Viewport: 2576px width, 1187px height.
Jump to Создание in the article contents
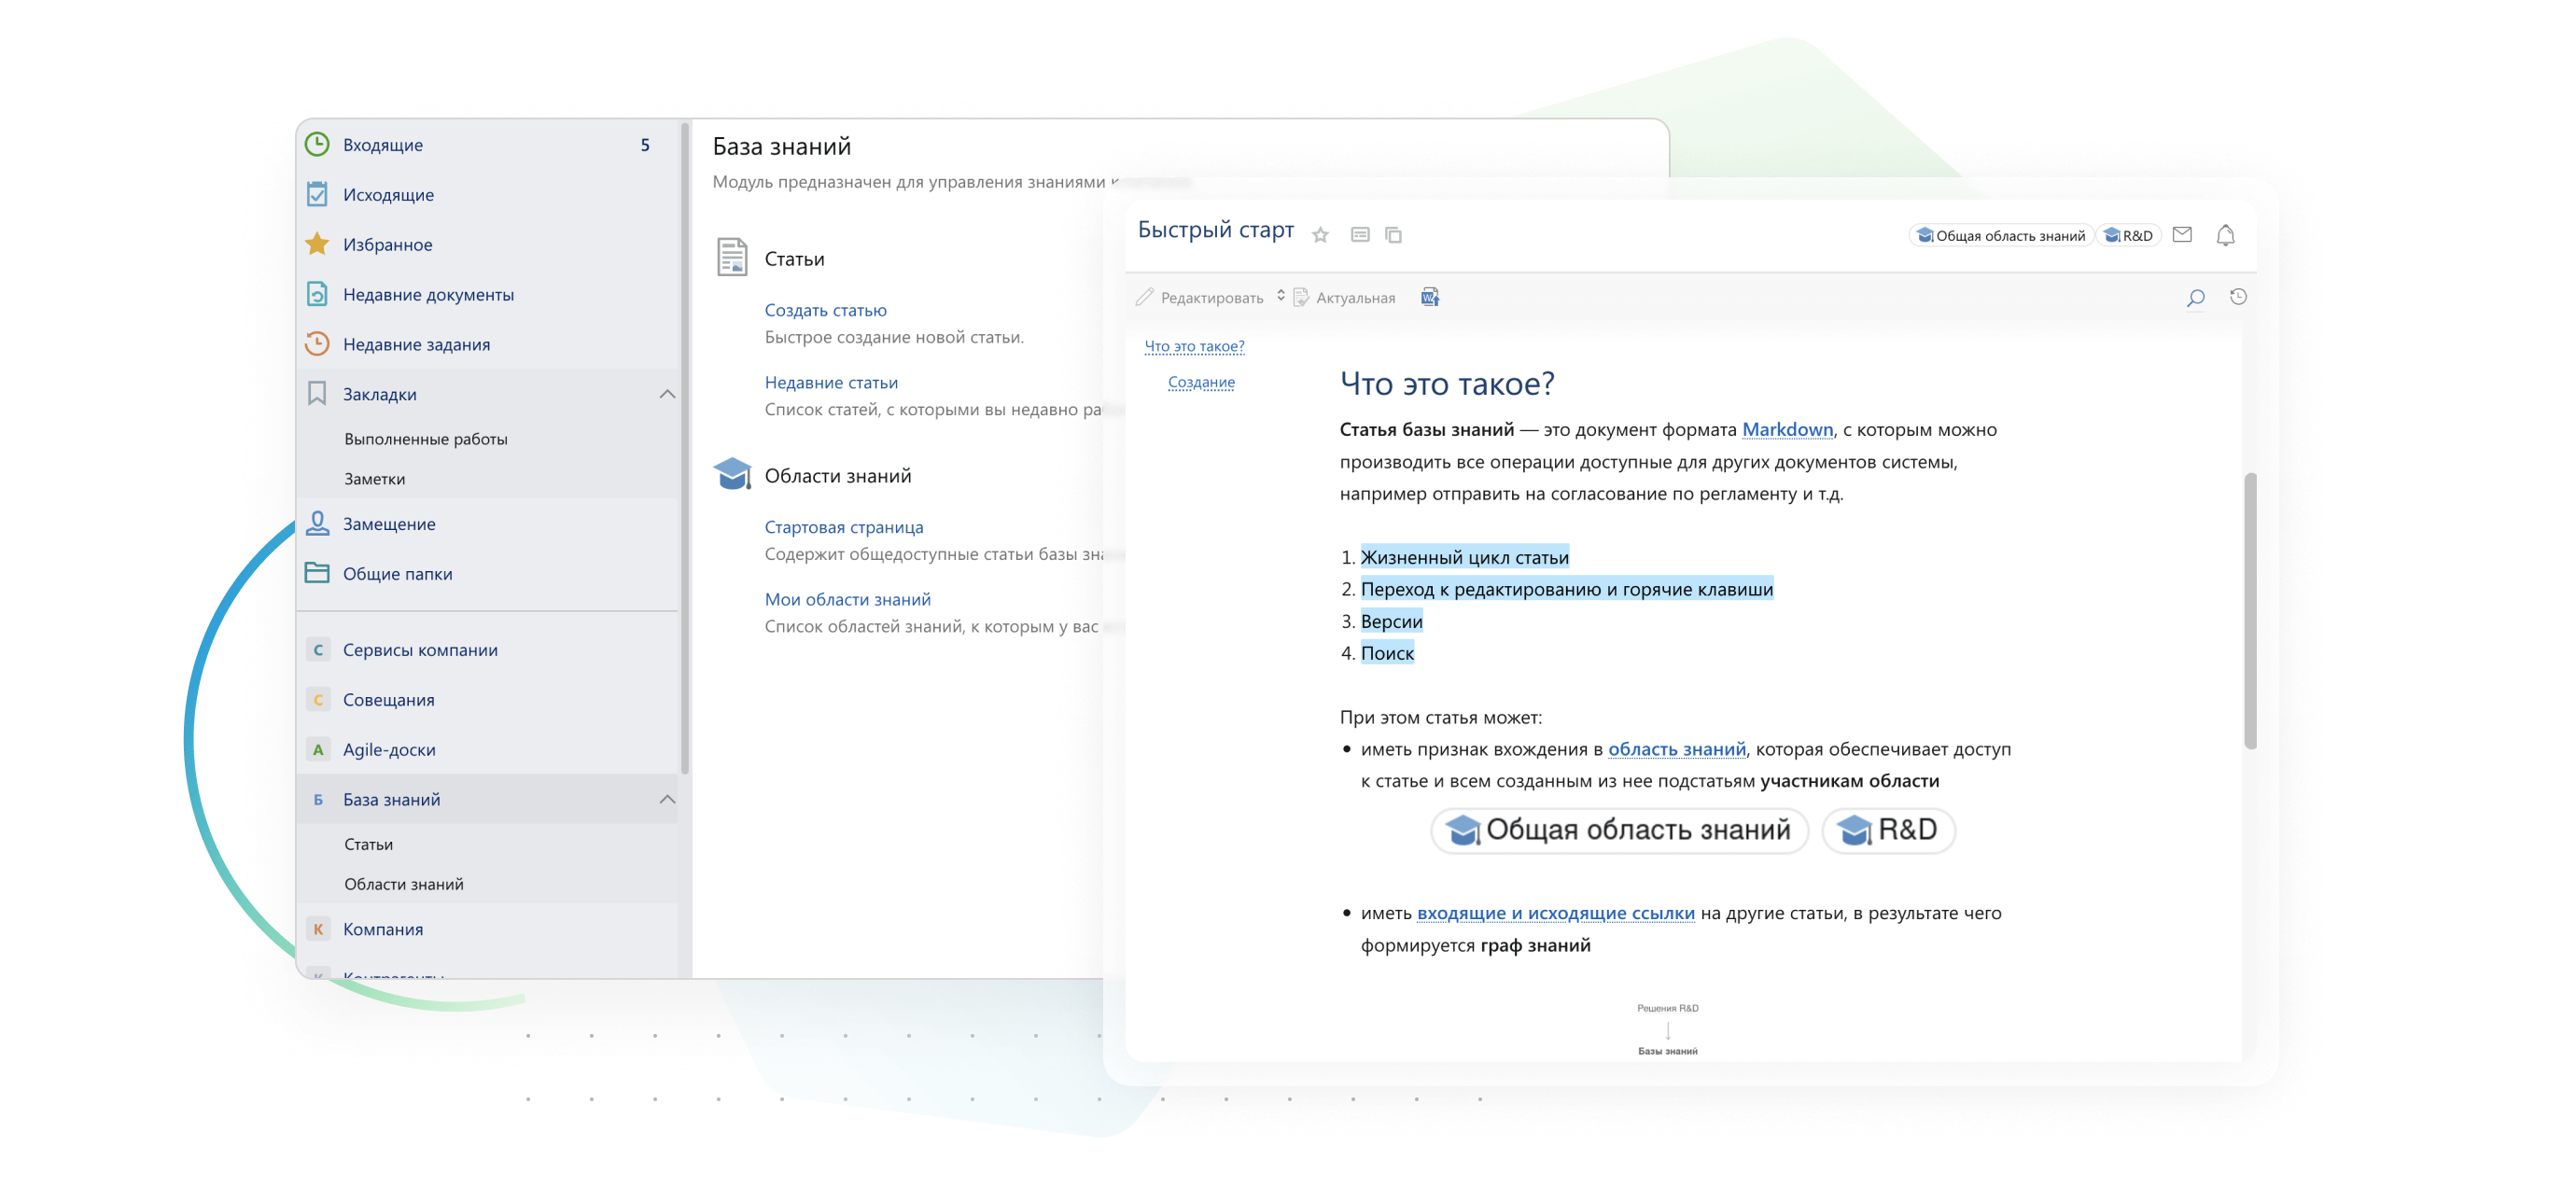(x=1201, y=382)
